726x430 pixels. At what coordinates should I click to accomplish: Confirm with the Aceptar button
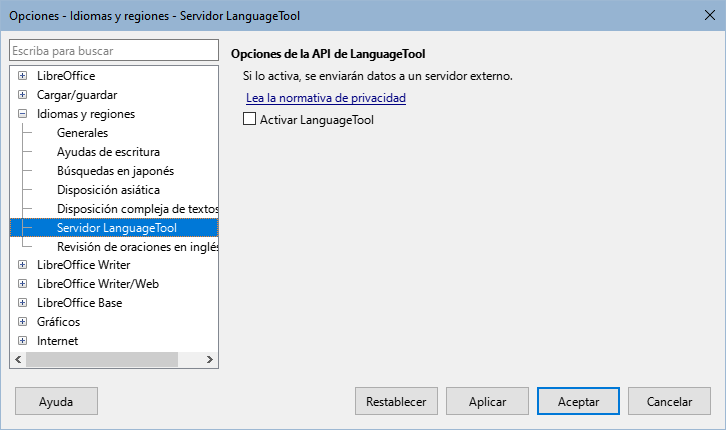coord(578,401)
